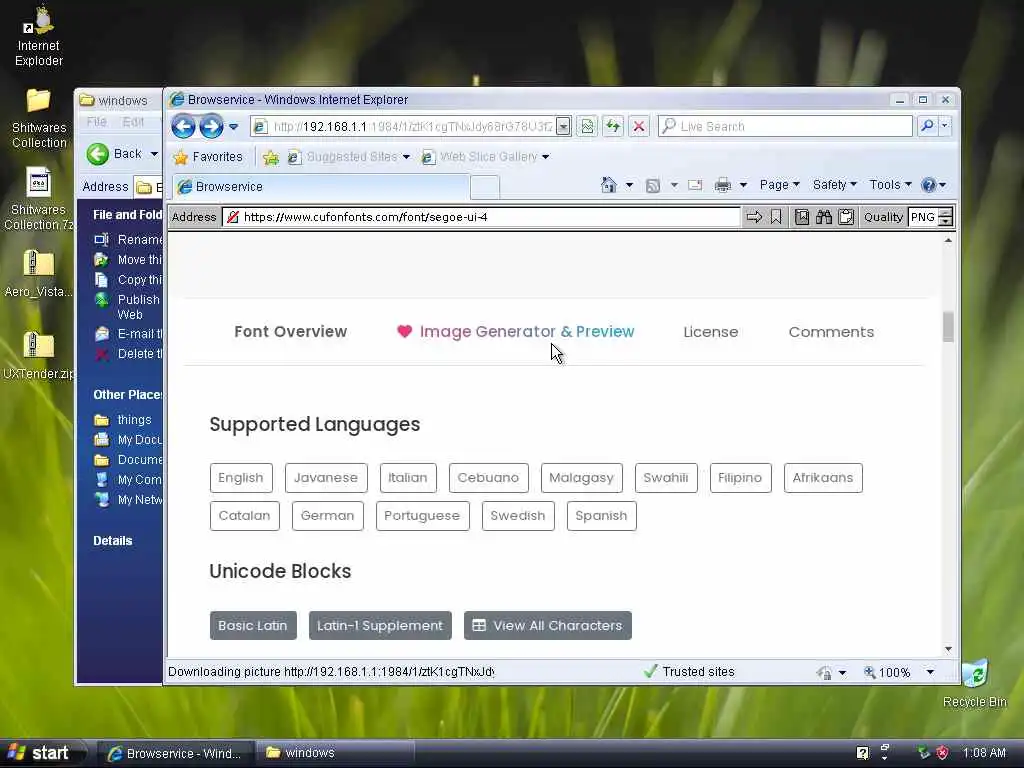Open the Comments tab
The height and width of the screenshot is (768, 1024).
coord(831,332)
